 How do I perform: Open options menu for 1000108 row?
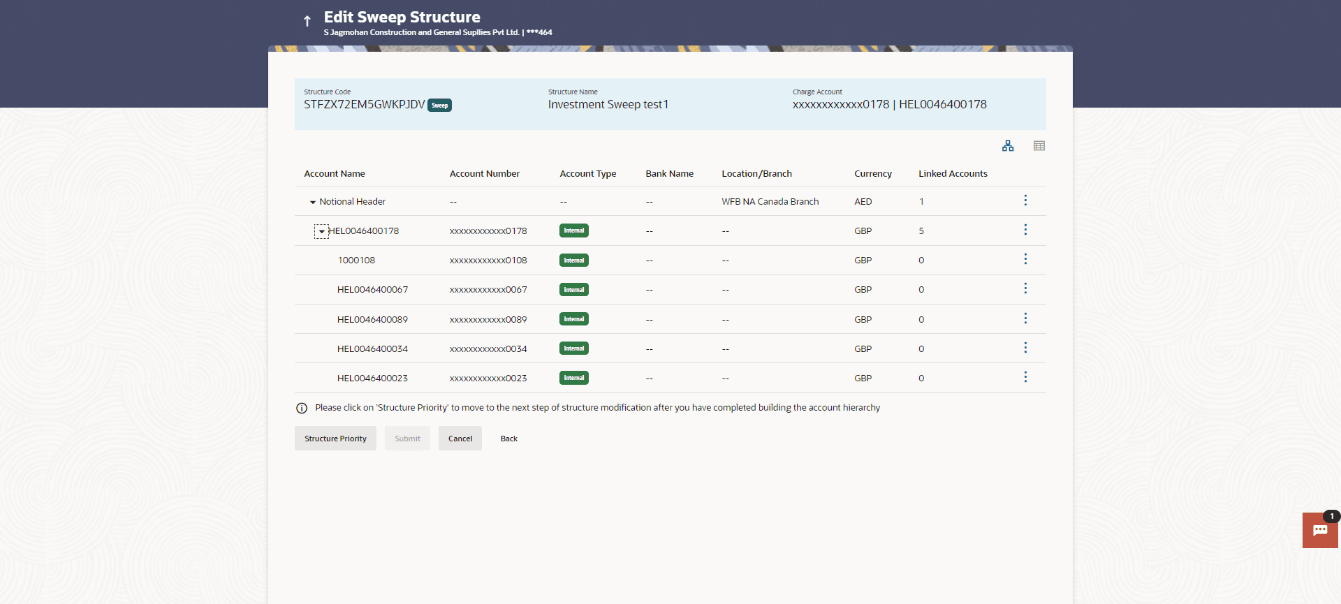point(1025,260)
